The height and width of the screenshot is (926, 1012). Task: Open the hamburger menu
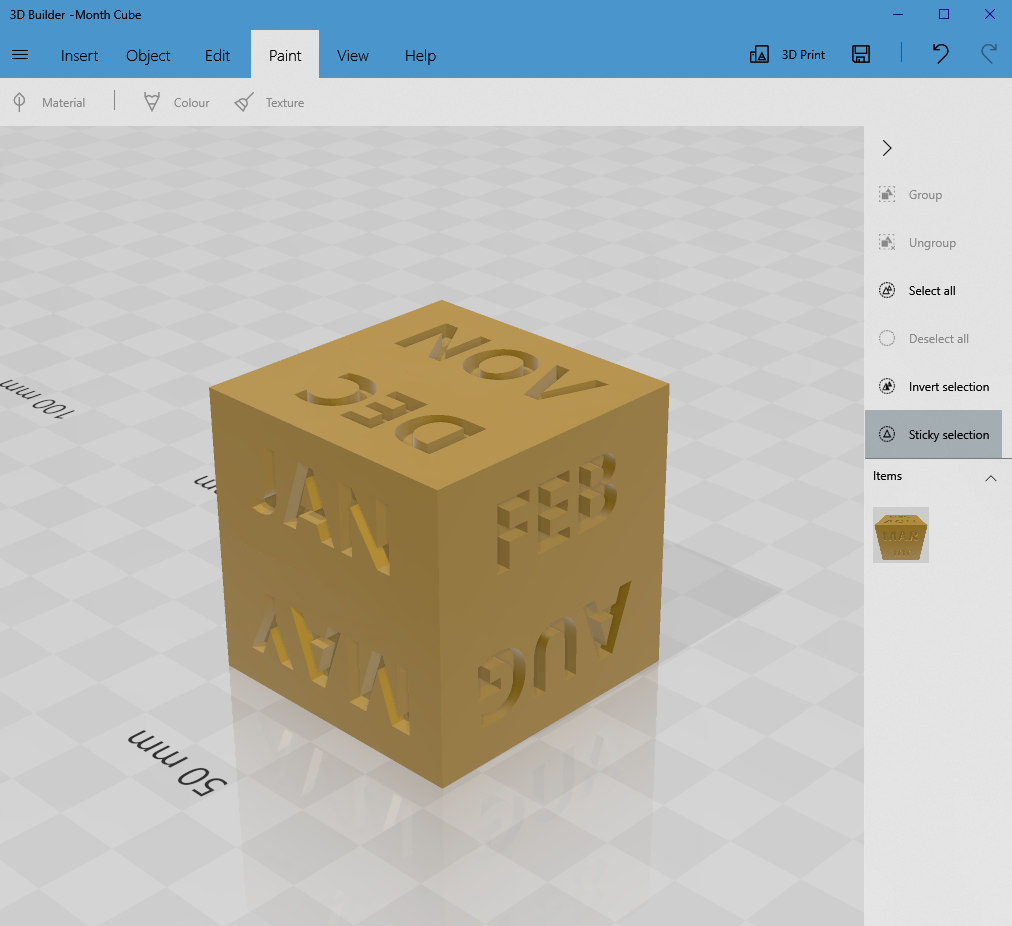click(20, 55)
